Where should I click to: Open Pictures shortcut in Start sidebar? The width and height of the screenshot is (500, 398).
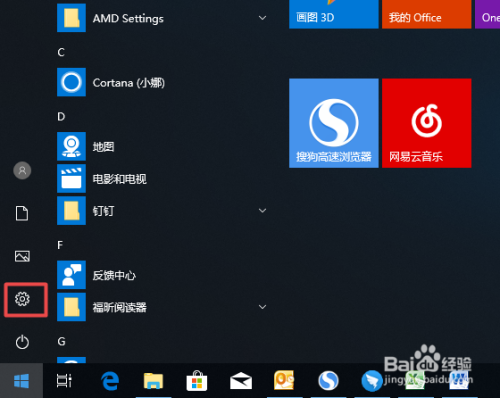(x=22, y=256)
